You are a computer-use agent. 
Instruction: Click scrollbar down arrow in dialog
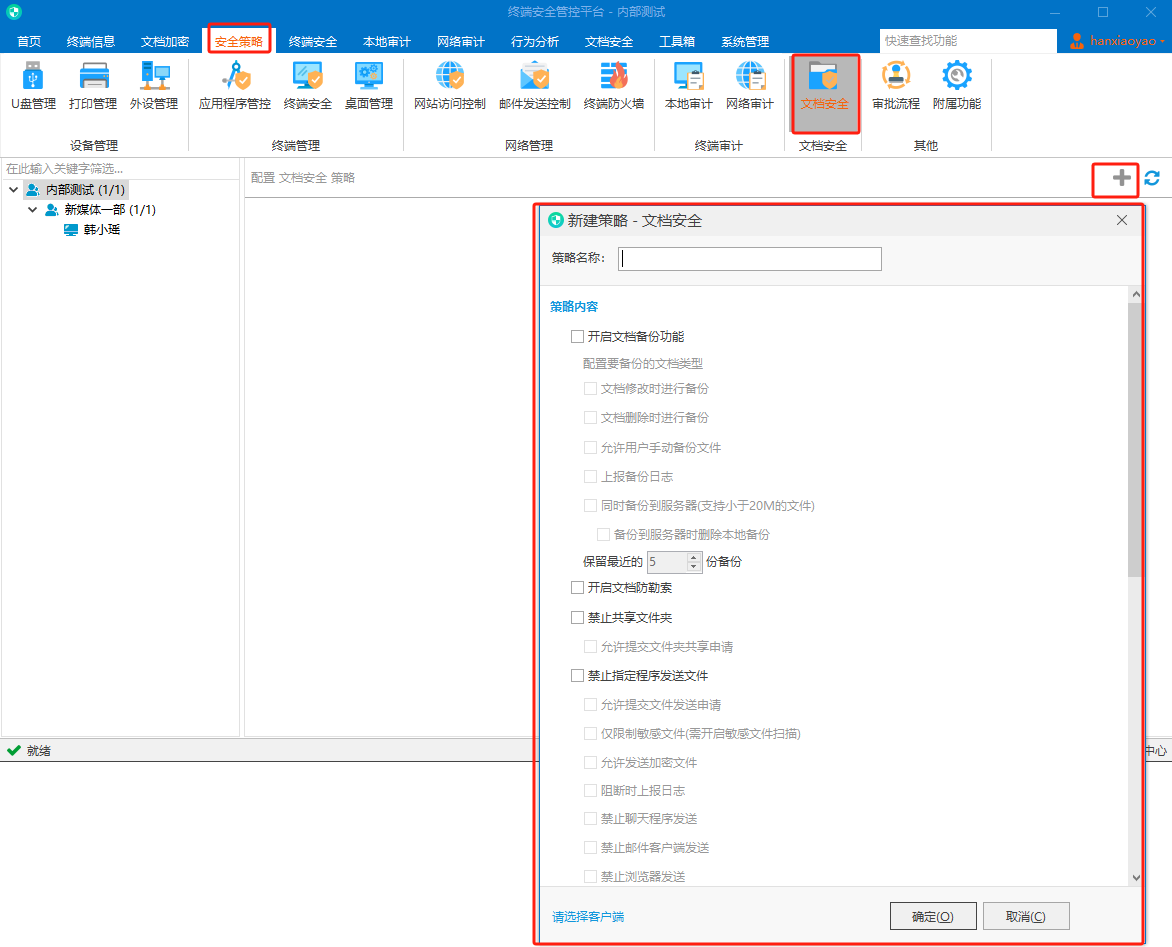point(1135,878)
